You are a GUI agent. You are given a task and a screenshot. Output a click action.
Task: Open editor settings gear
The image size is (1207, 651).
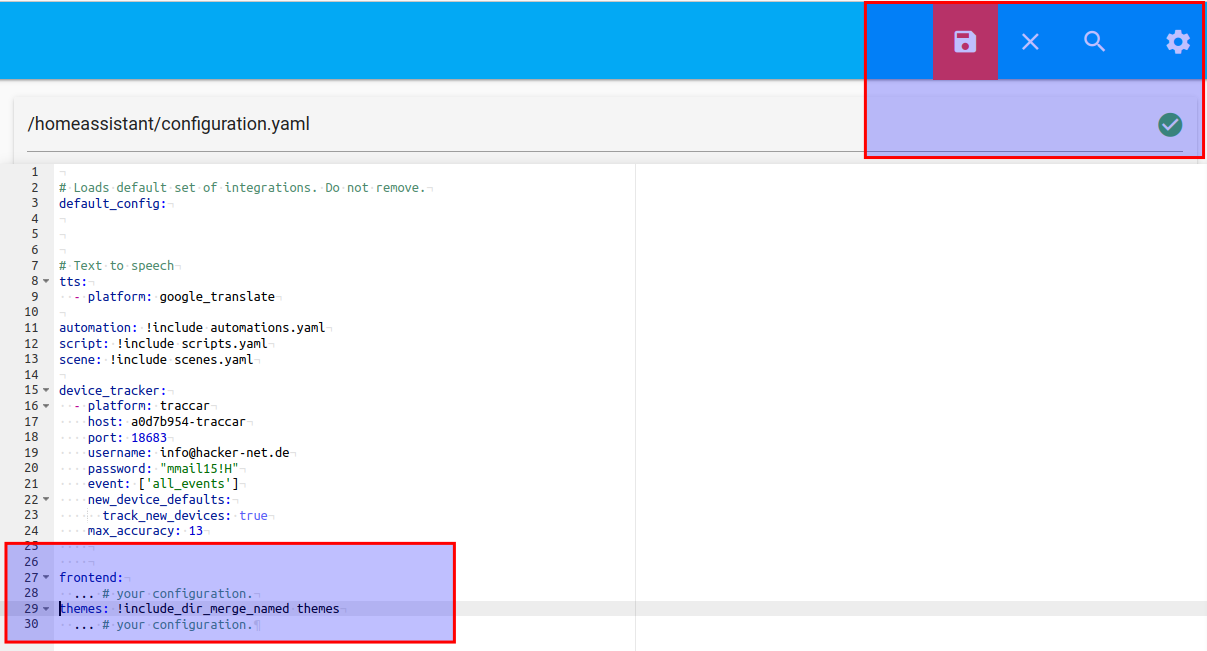tap(1178, 41)
